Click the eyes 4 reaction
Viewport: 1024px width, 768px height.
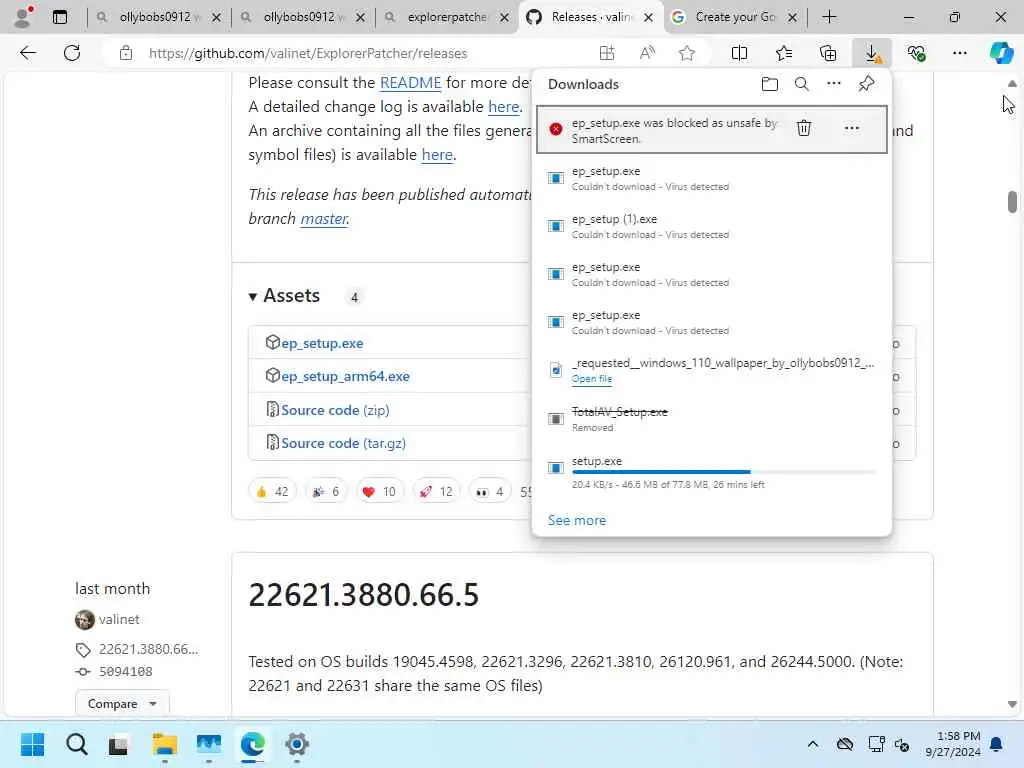[490, 492]
